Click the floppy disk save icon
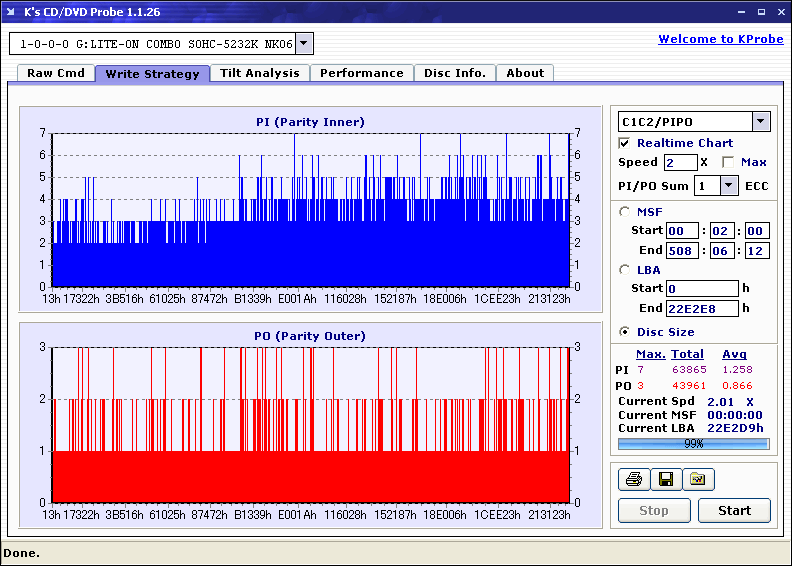 click(665, 480)
